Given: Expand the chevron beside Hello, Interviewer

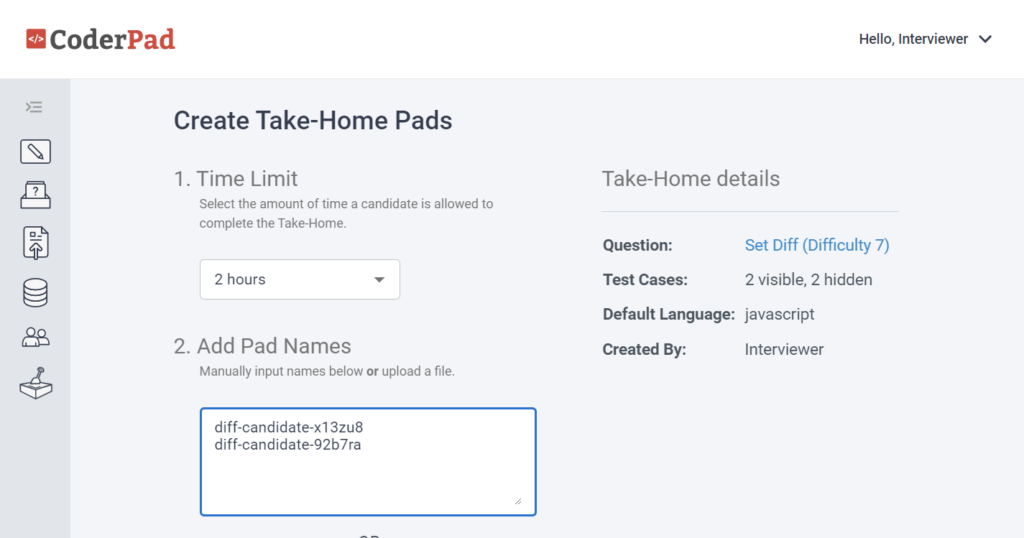Looking at the screenshot, I should click(x=985, y=39).
